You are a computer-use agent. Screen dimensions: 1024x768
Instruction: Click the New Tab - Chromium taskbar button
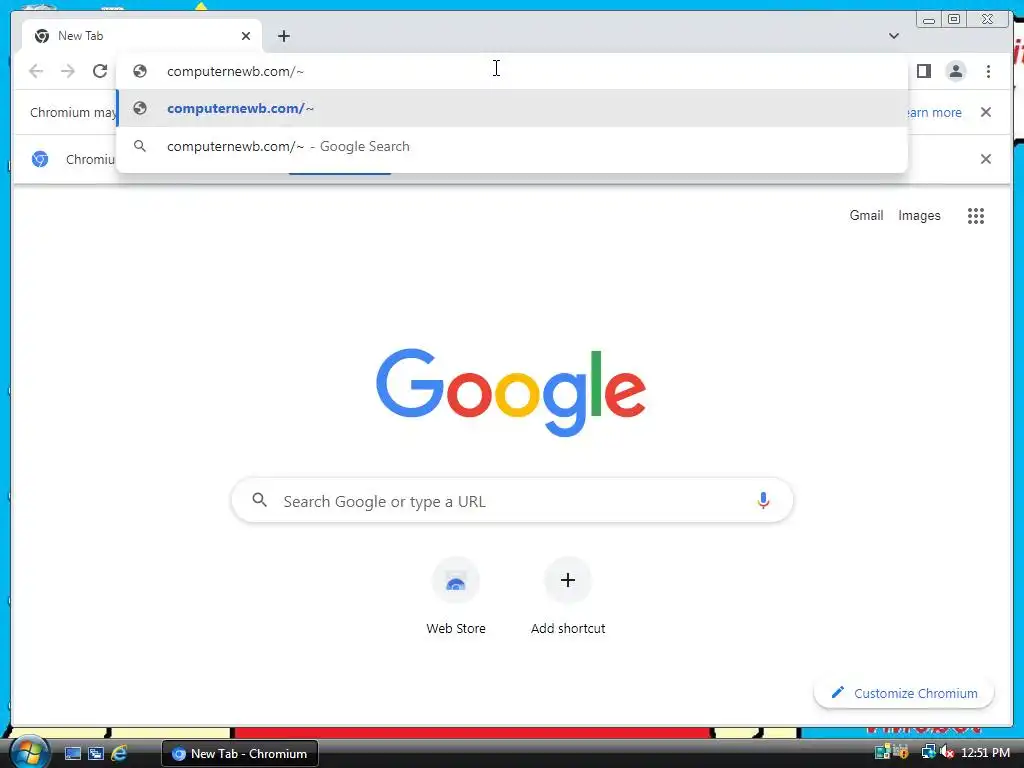tap(240, 754)
